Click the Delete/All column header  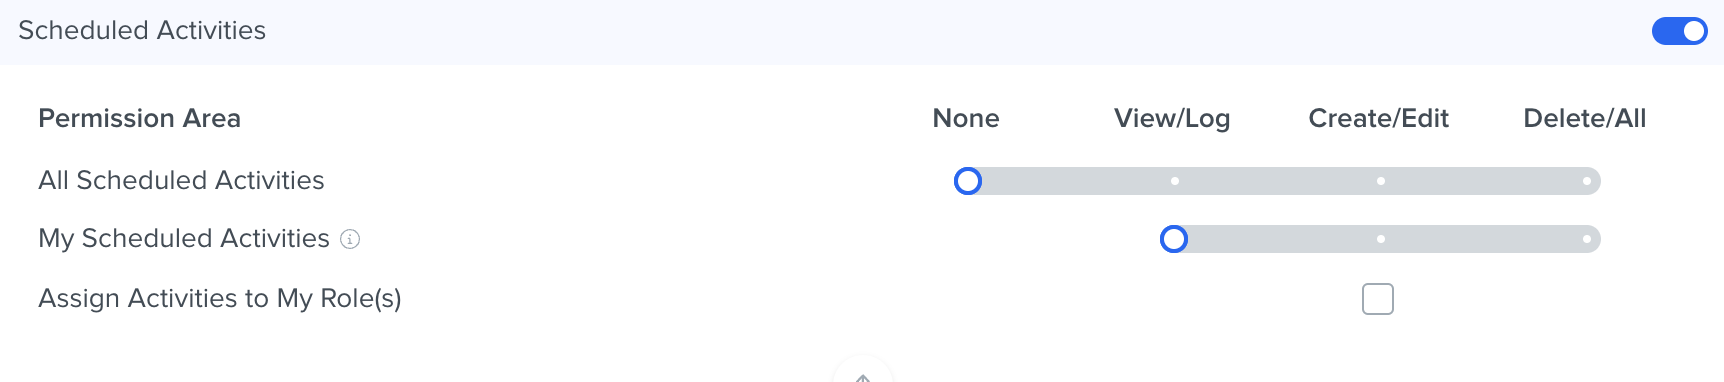coord(1584,118)
